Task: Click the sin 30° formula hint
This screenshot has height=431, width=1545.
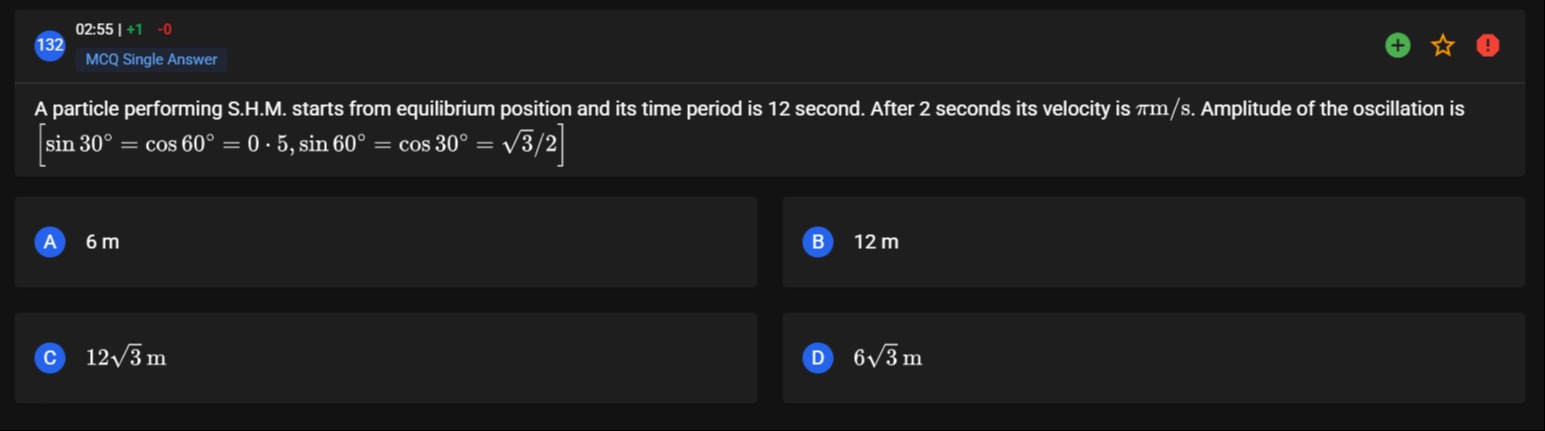Action: [x=301, y=146]
